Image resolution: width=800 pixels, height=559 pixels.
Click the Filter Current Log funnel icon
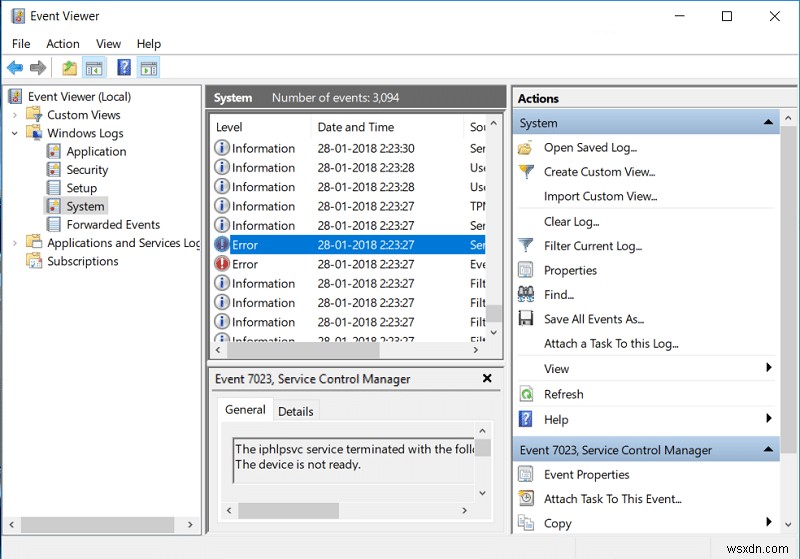(x=526, y=245)
